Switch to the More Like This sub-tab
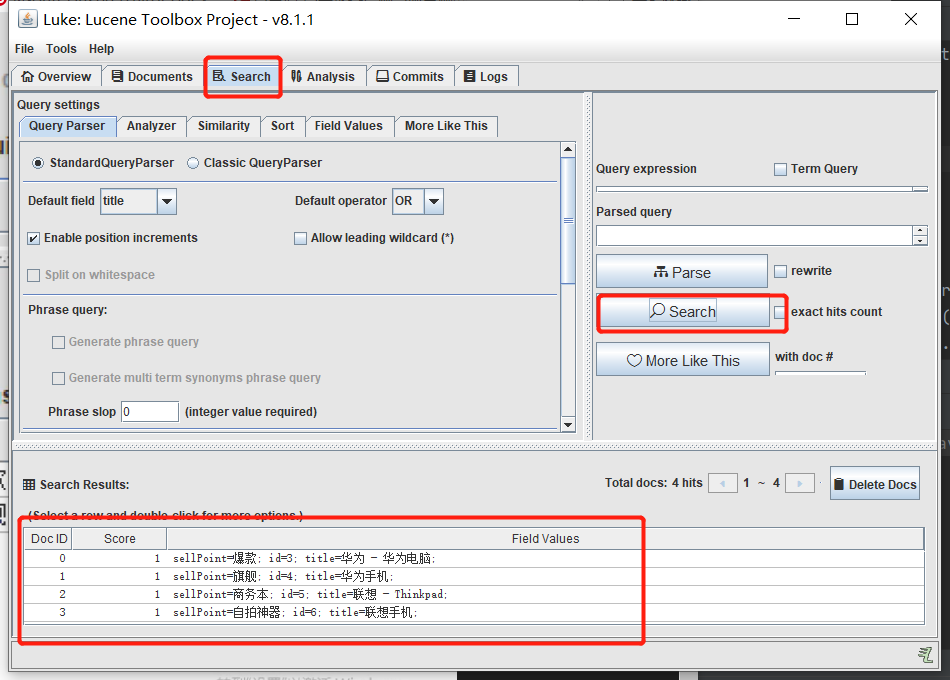The height and width of the screenshot is (680, 950). click(446, 126)
